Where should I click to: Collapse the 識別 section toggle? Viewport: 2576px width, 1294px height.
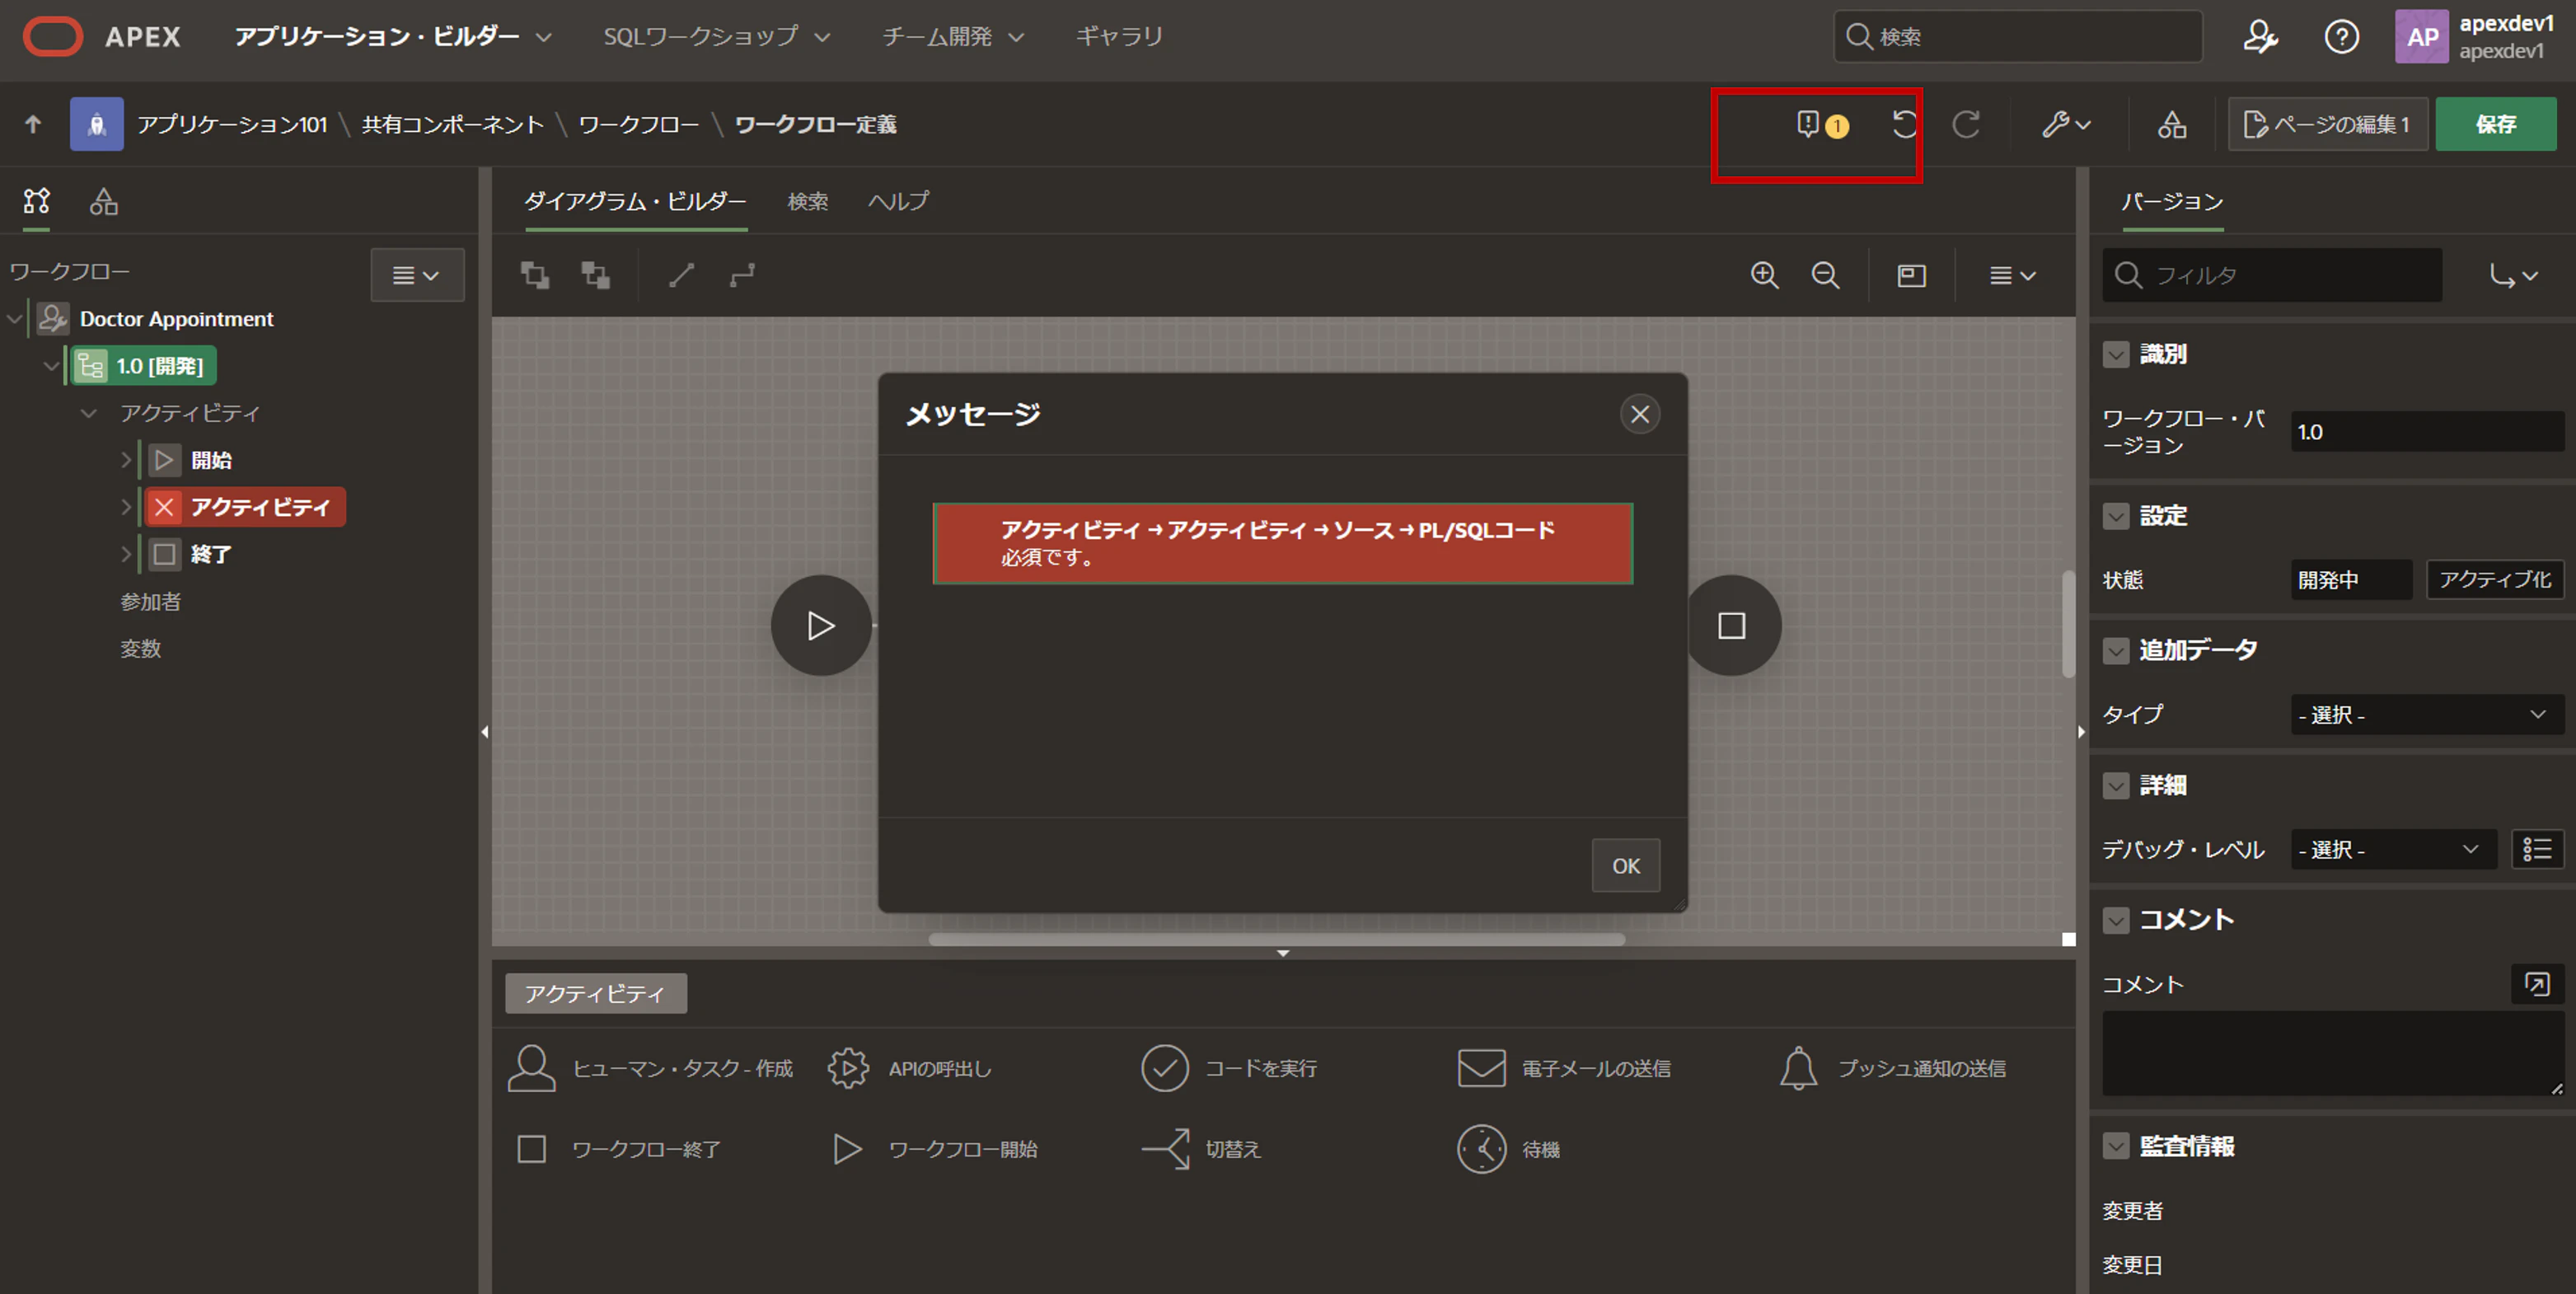point(2115,354)
